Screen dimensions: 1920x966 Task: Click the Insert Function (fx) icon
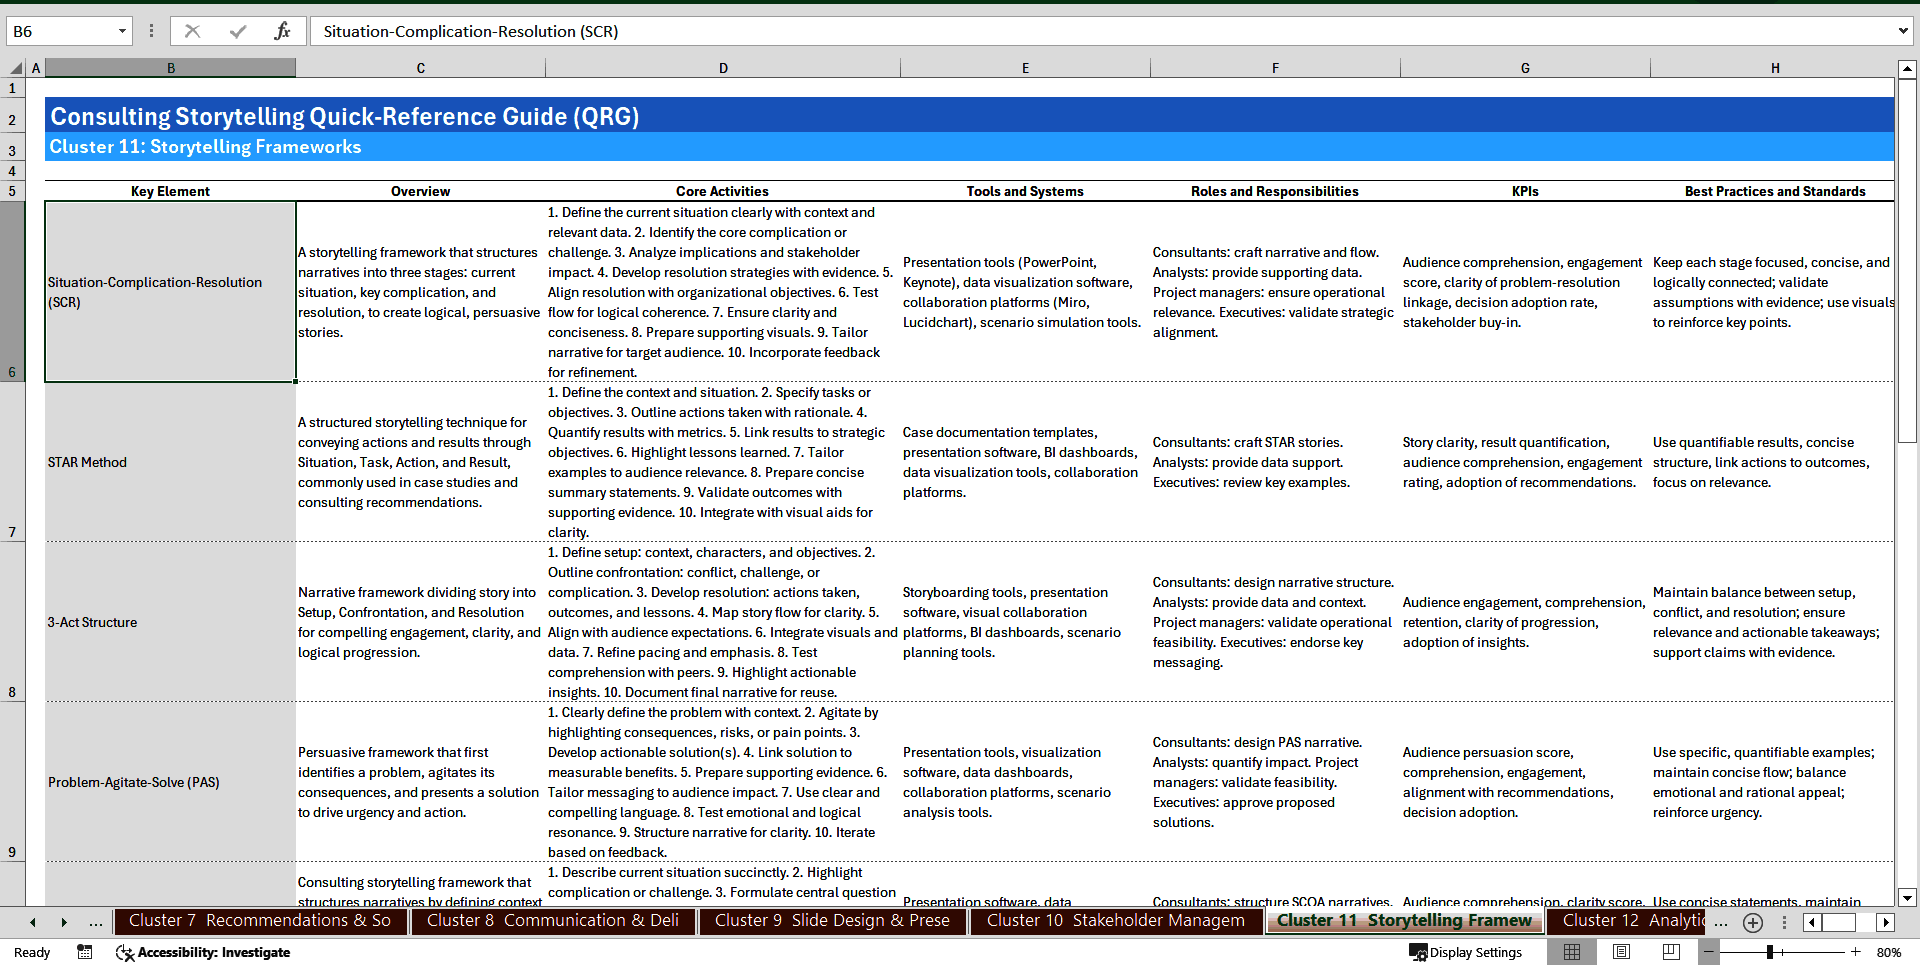283,31
